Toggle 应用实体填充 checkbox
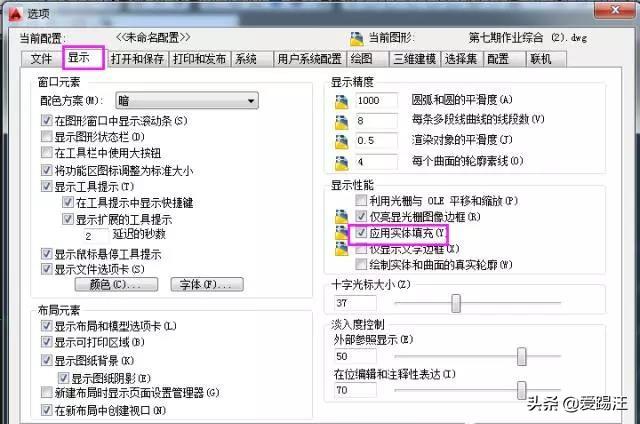 [x=361, y=233]
